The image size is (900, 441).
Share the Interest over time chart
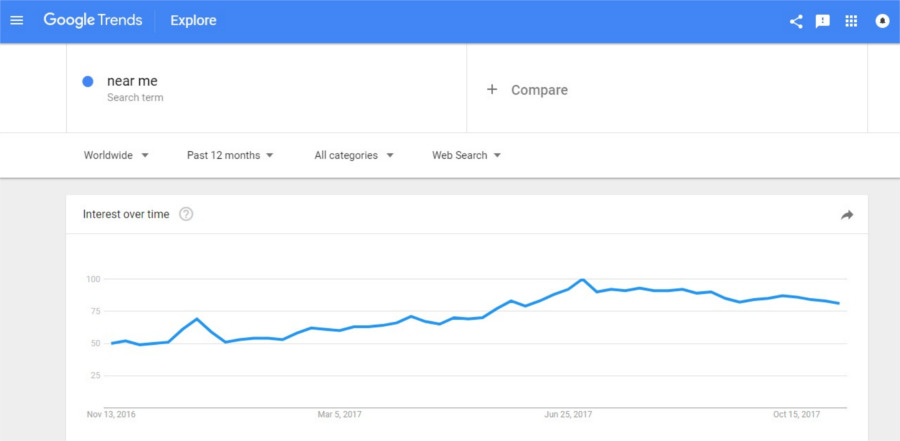pos(847,215)
